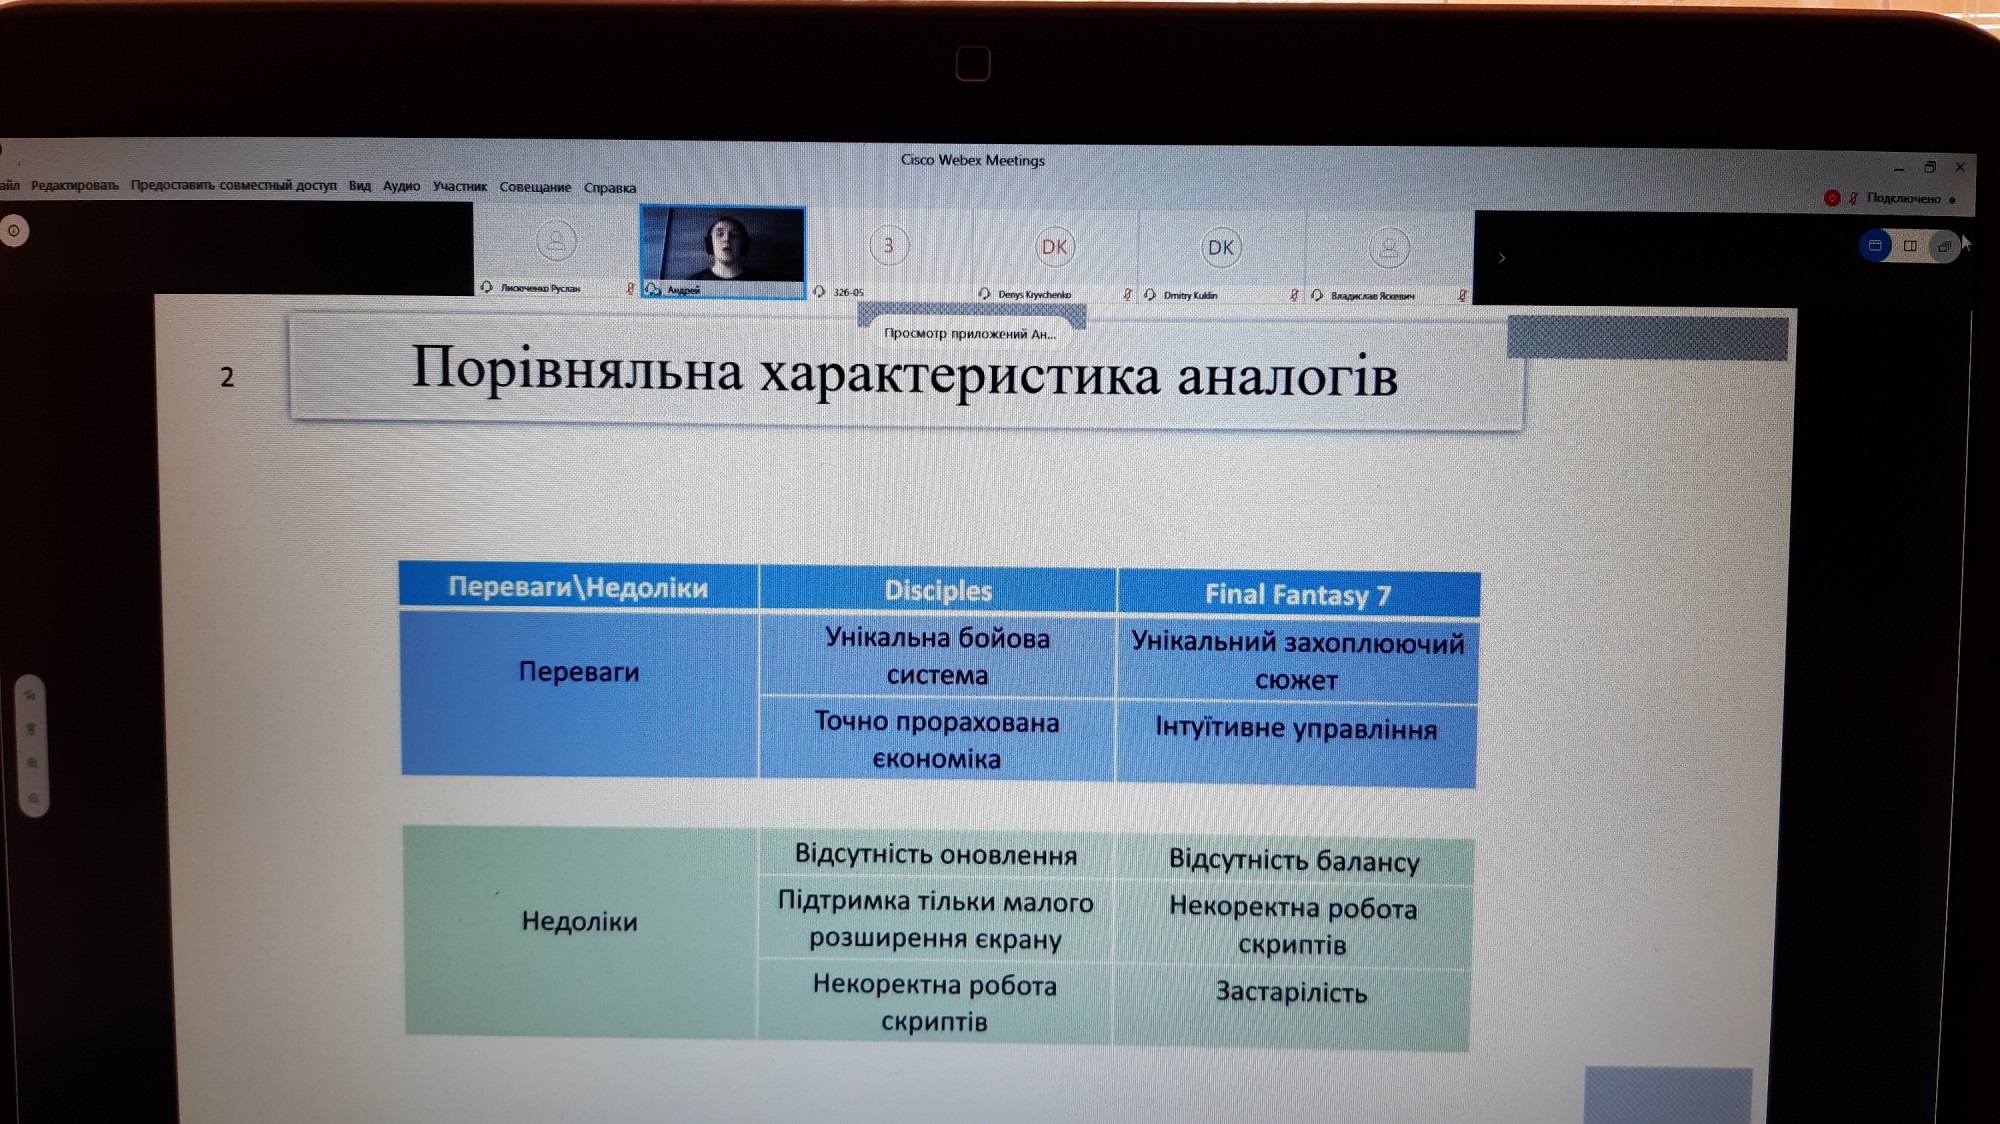Screen dimensions: 2000x1124
Task: Click muted mic icon of Владислав Яскевич
Action: pyautogui.click(x=1462, y=296)
